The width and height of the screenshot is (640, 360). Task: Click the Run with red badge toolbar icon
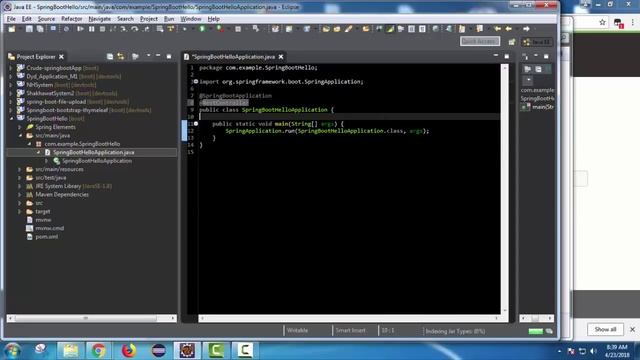pos(220,29)
